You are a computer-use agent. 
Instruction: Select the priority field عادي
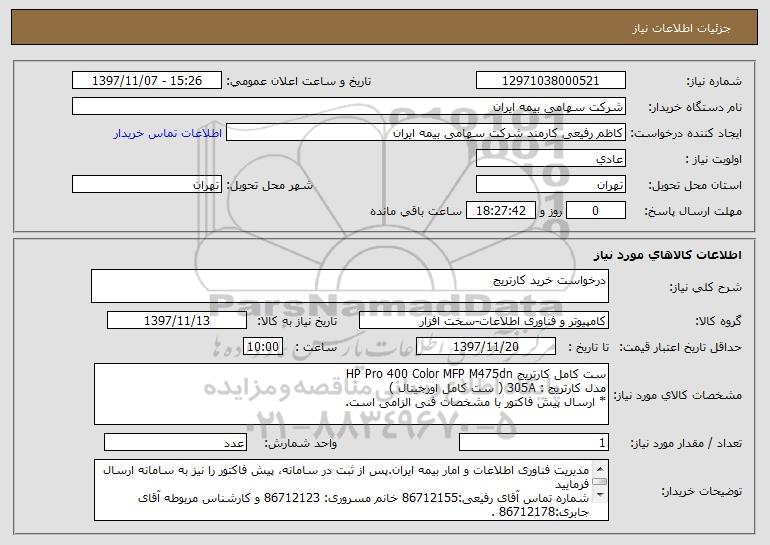pos(550,158)
